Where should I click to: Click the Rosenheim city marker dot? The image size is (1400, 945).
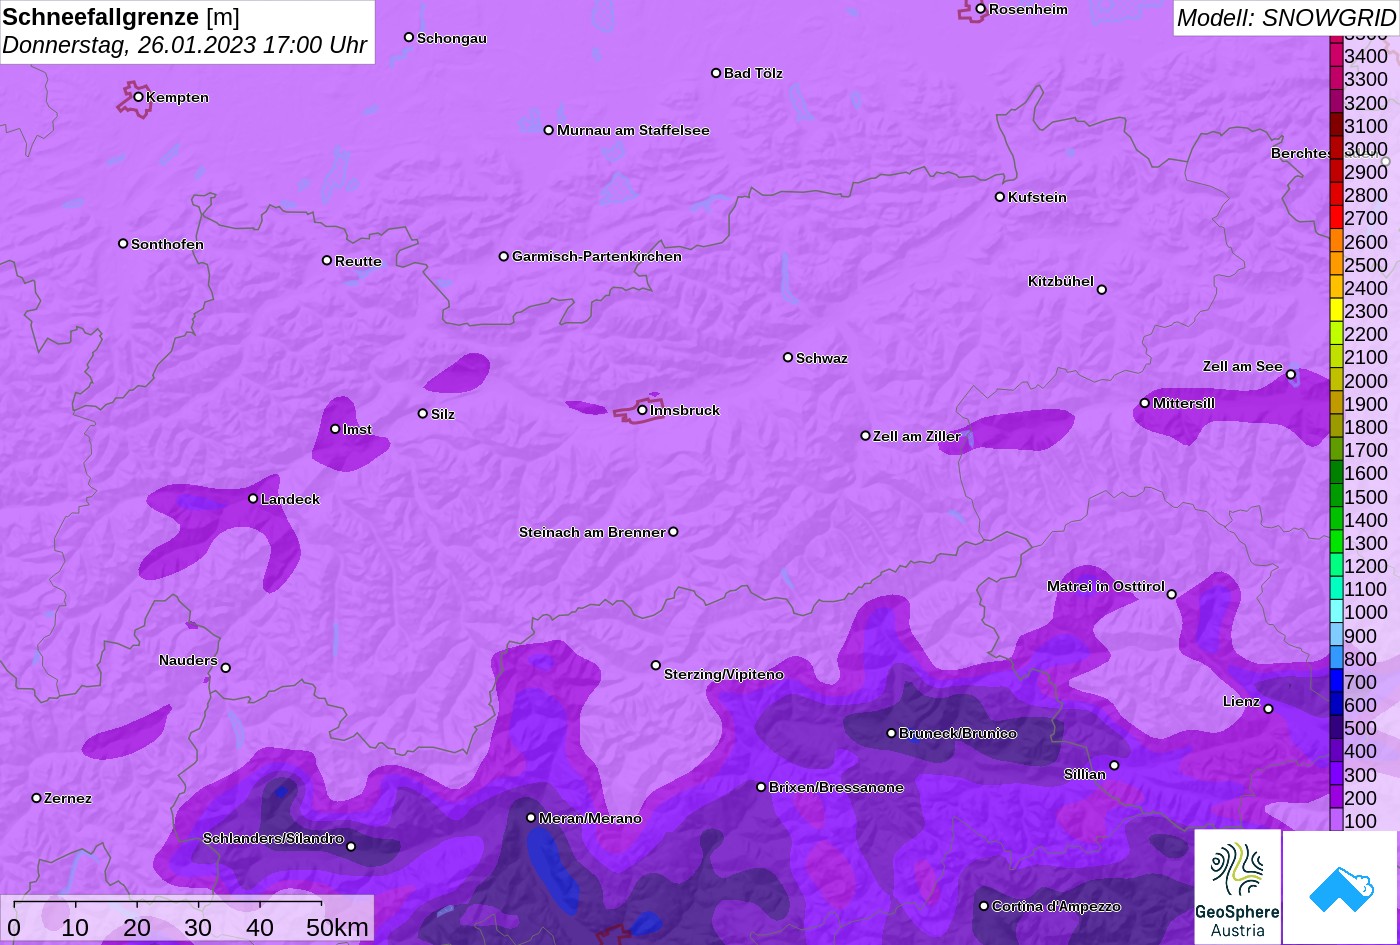coord(981,9)
